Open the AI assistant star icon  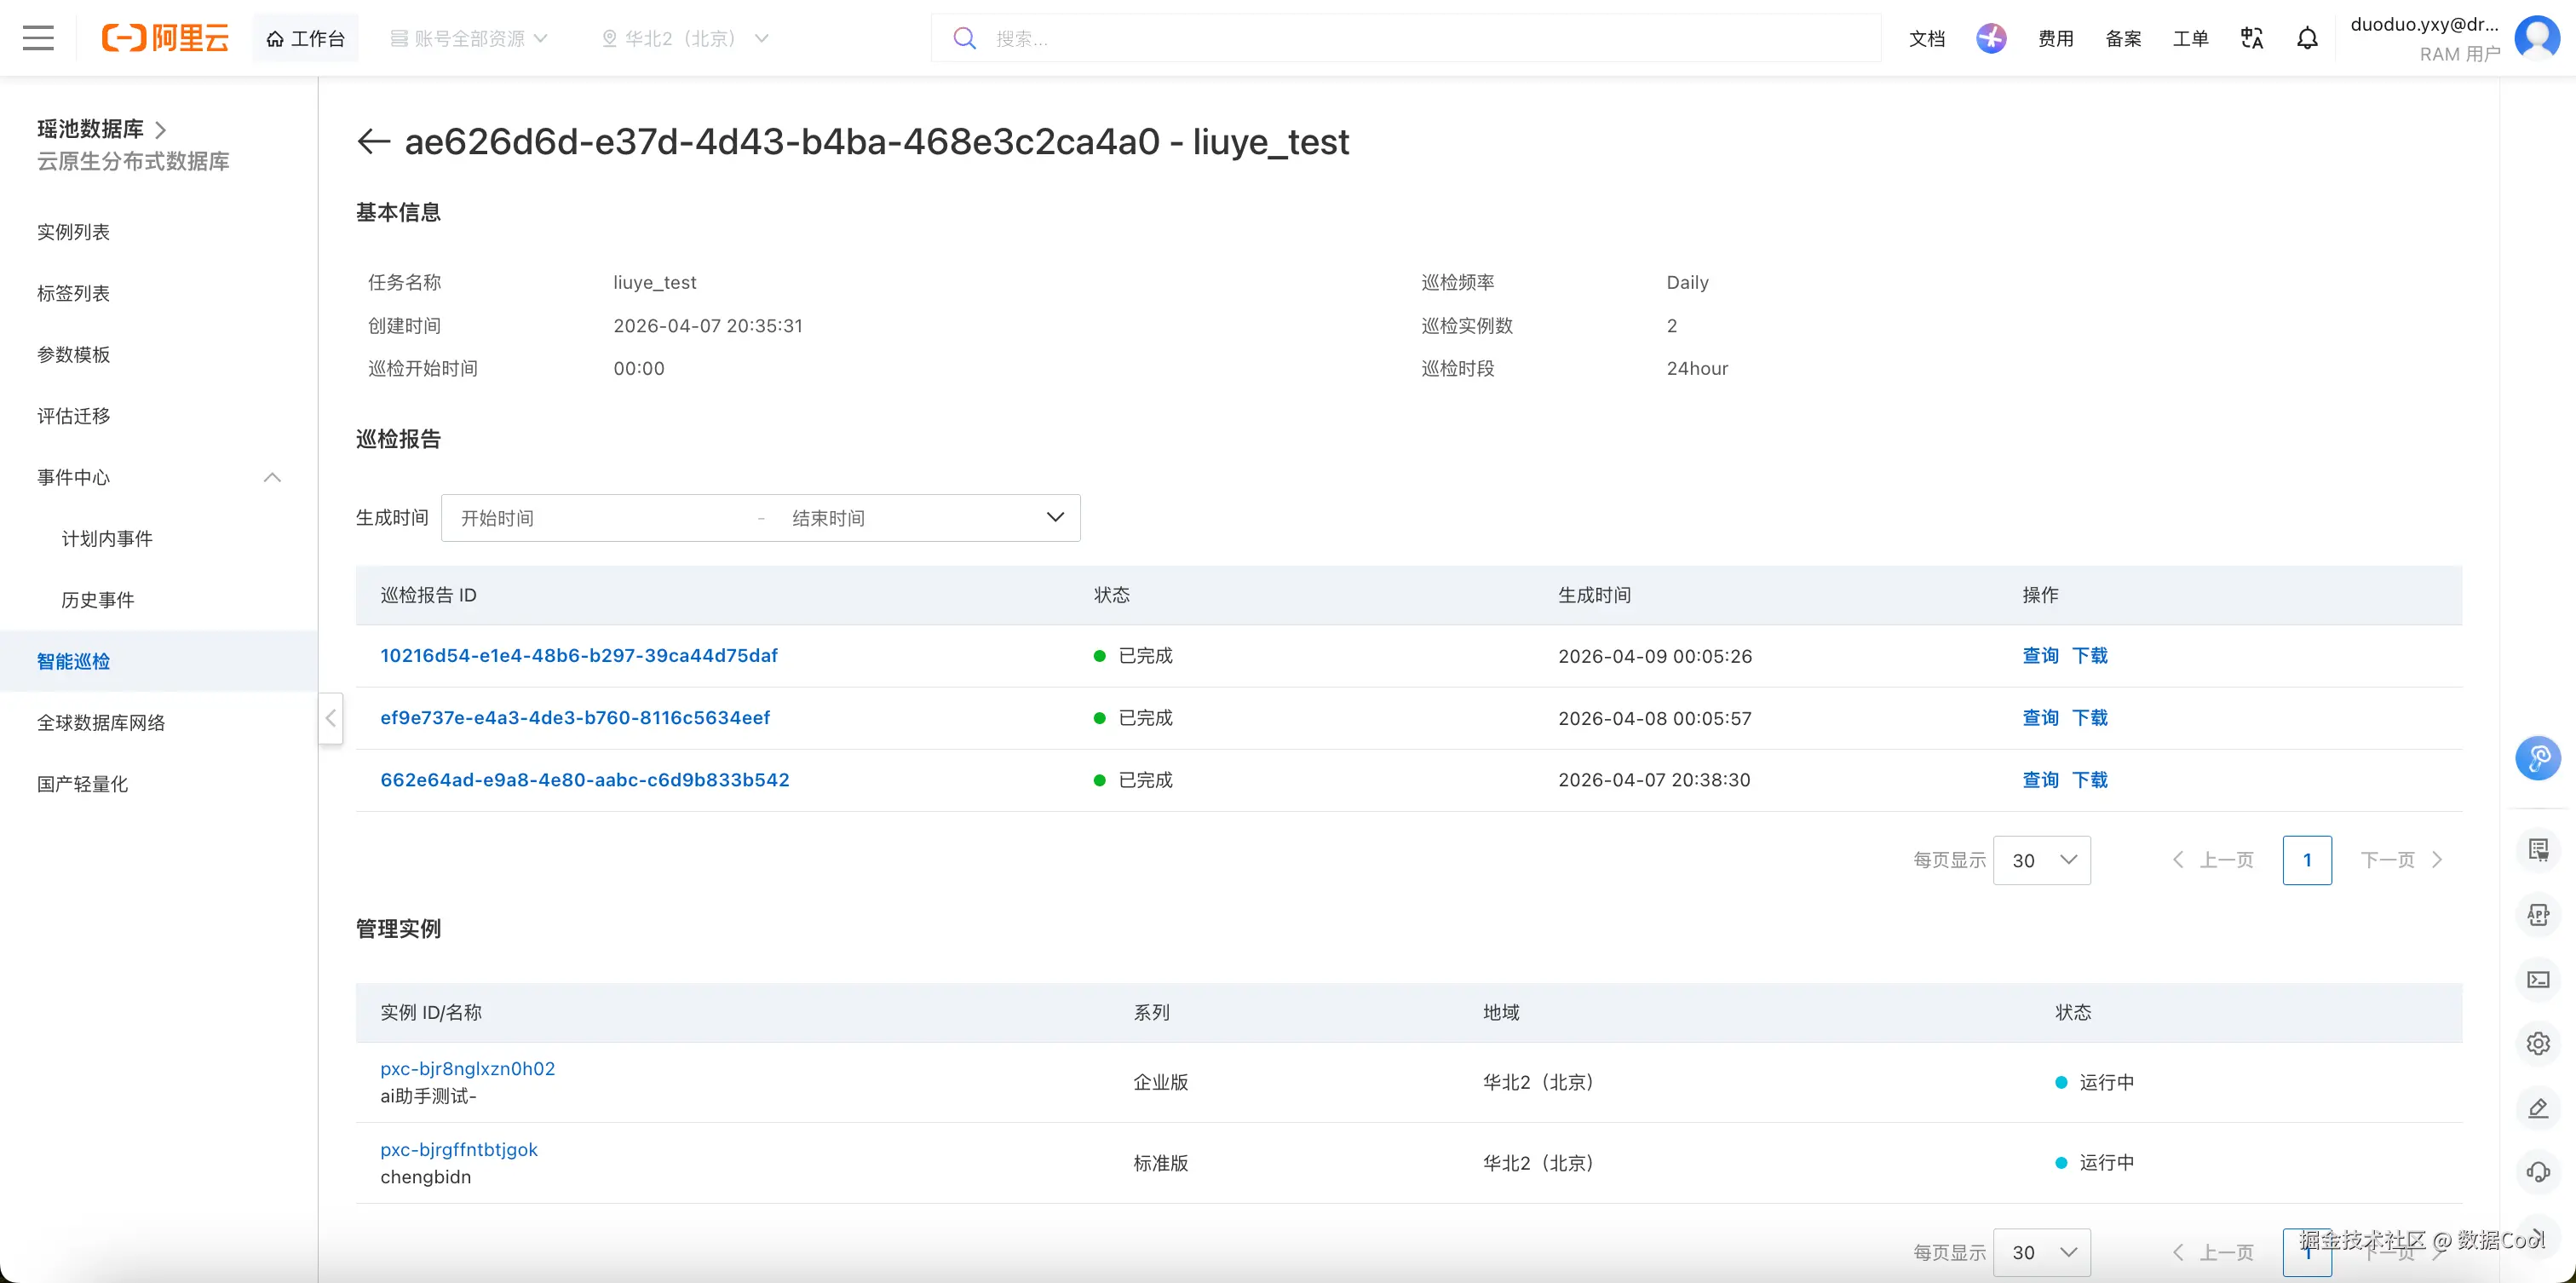tap(1990, 38)
